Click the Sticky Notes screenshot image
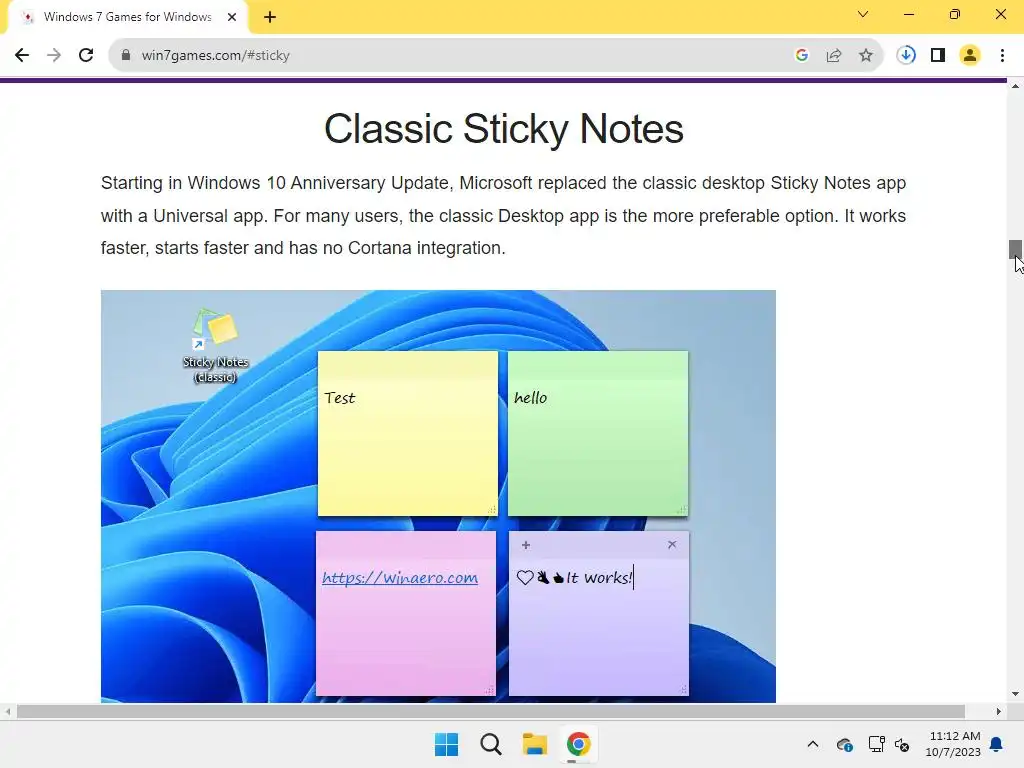Screen dimensions: 1024x768 point(438,496)
